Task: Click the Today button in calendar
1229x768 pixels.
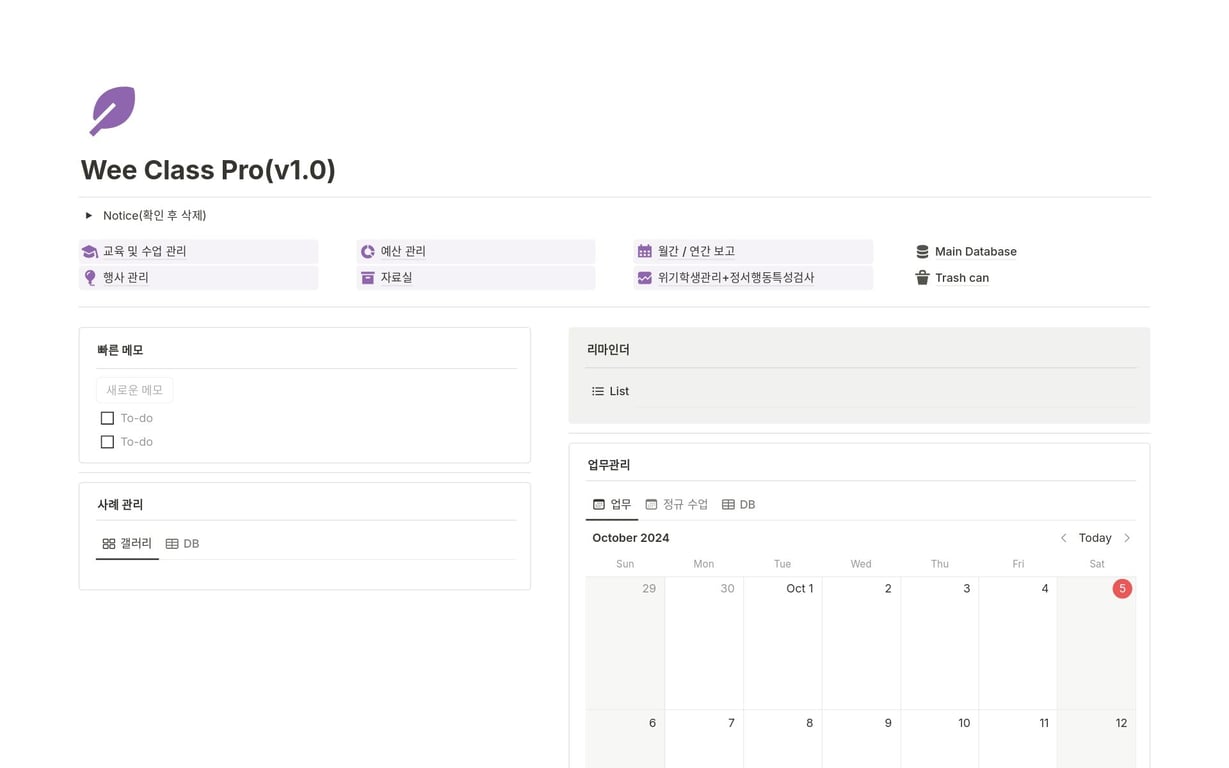Action: point(1095,538)
